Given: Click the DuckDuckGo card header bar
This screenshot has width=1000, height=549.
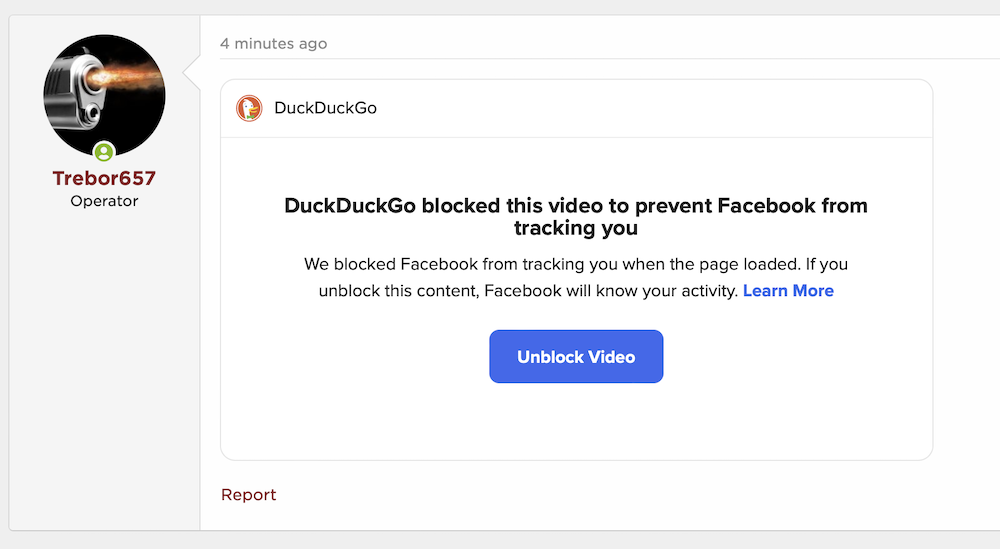Looking at the screenshot, I should tap(576, 108).
